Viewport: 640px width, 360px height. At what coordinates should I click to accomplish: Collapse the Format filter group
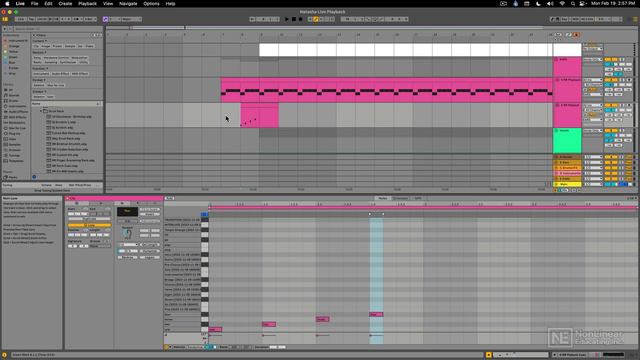pos(39,80)
